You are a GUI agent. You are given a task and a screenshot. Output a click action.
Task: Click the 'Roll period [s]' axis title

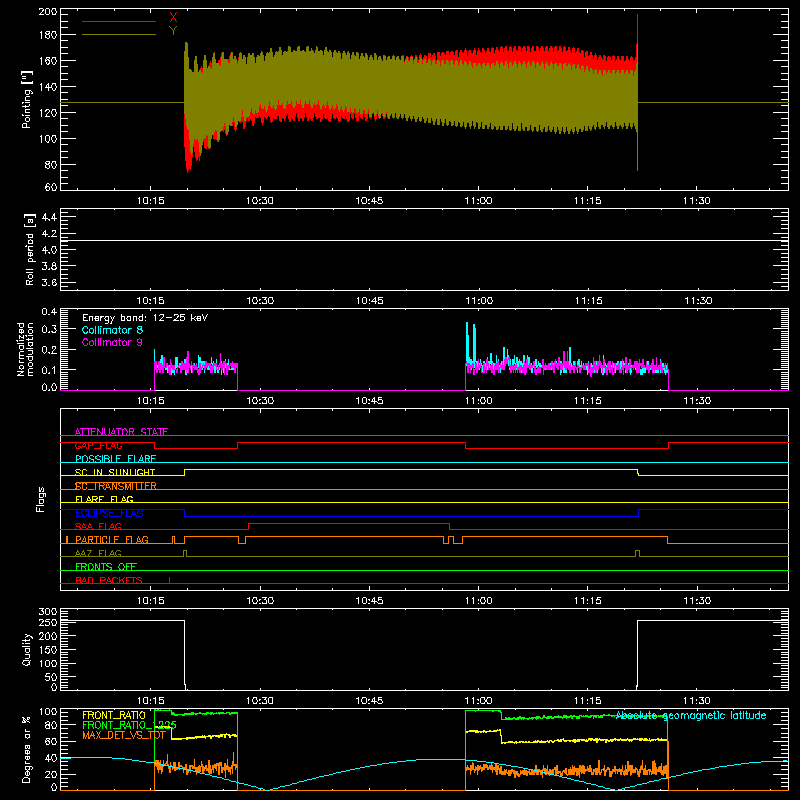point(30,249)
